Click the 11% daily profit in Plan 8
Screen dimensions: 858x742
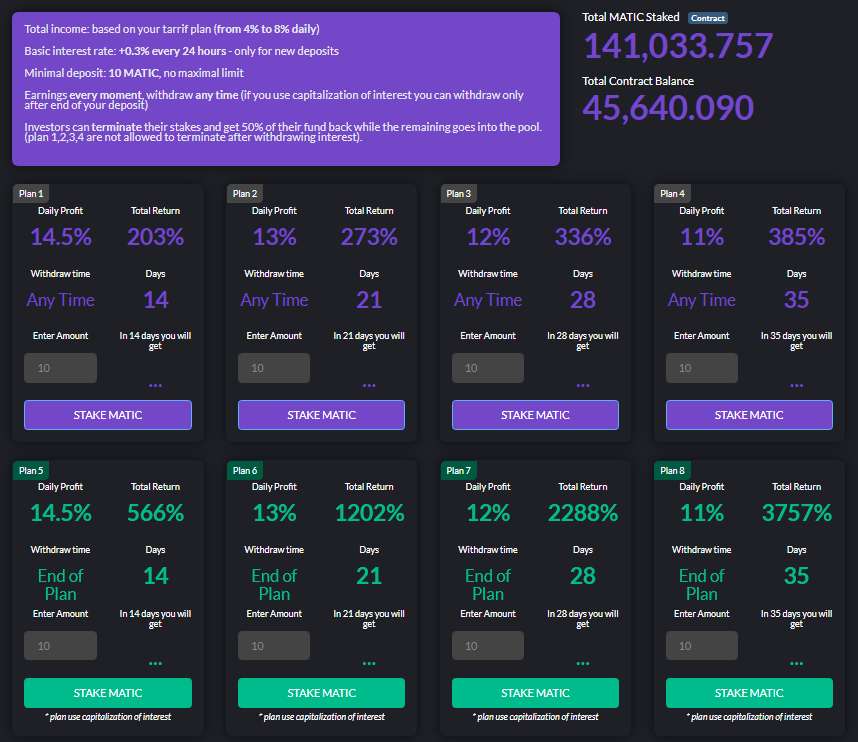click(702, 513)
